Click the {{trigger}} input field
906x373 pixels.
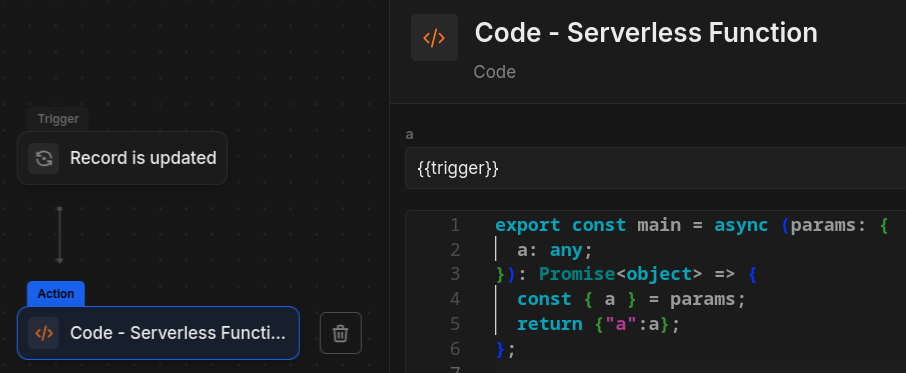(655, 168)
